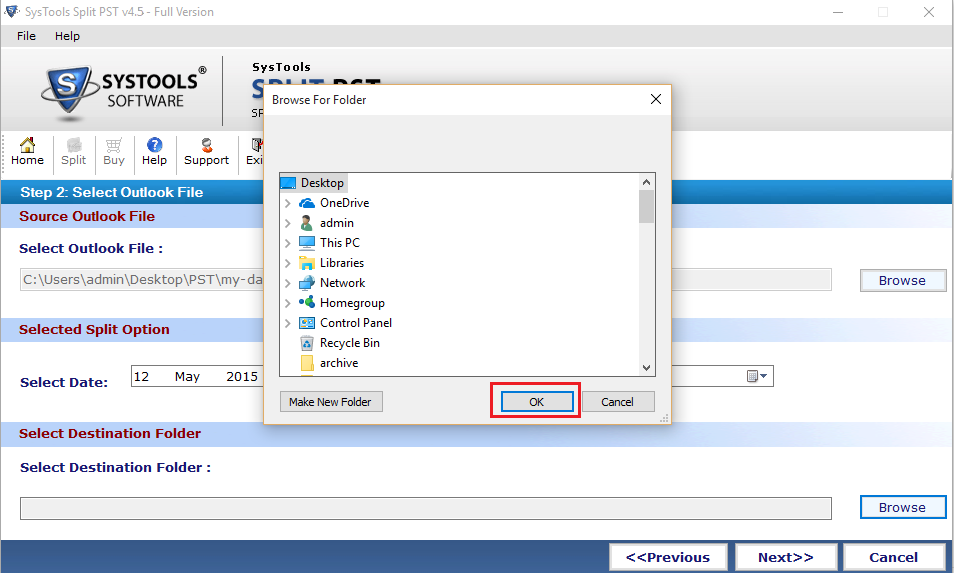The height and width of the screenshot is (573, 954).
Task: Expand the OneDrive tree node
Action: [x=288, y=203]
